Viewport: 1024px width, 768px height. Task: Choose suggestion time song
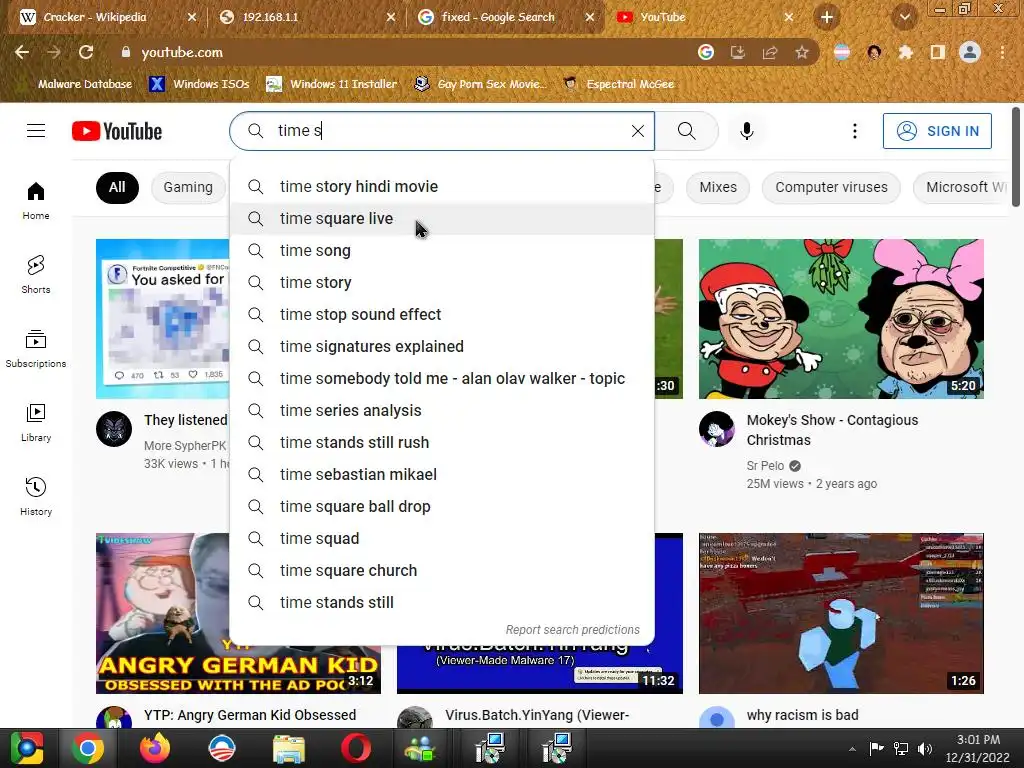pyautogui.click(x=442, y=251)
